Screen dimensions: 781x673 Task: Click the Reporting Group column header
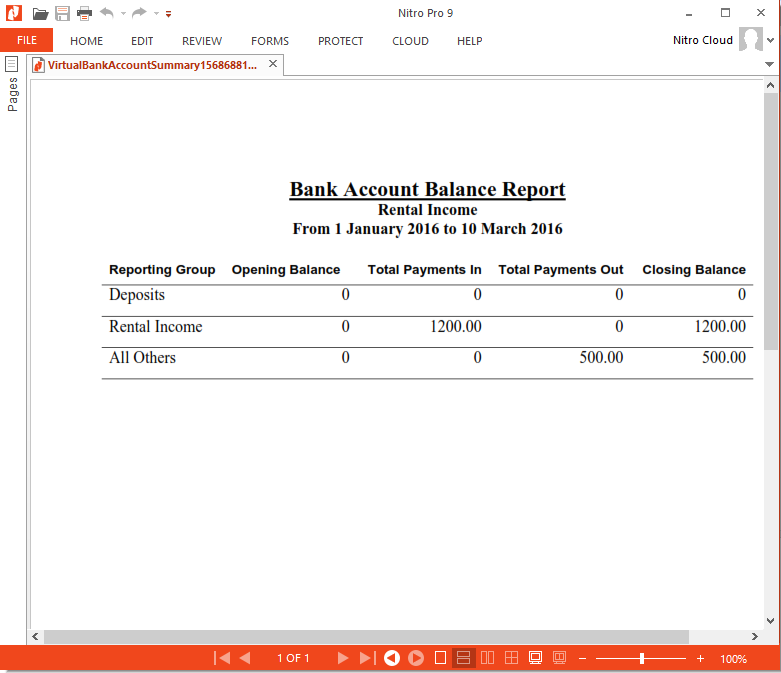tap(162, 269)
